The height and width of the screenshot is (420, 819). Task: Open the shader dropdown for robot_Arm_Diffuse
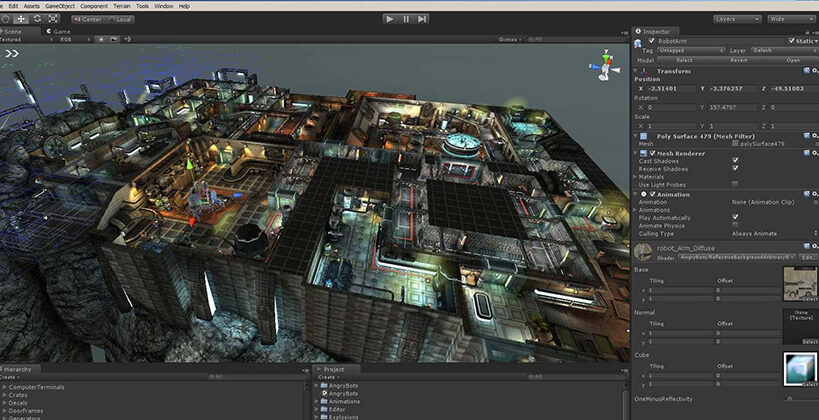(737, 257)
